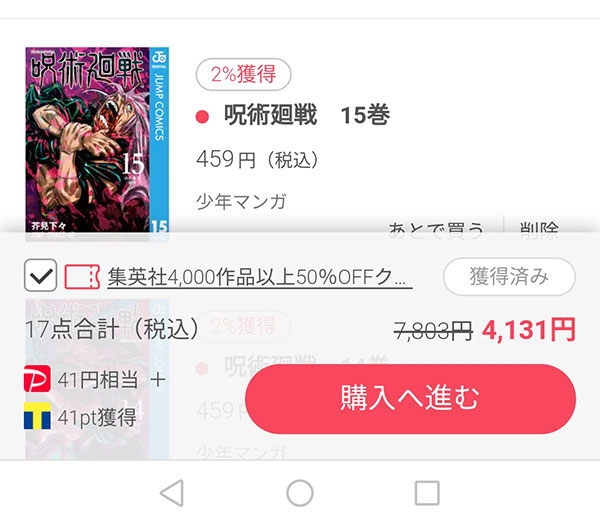Tap the Android home circle button

tap(300, 493)
